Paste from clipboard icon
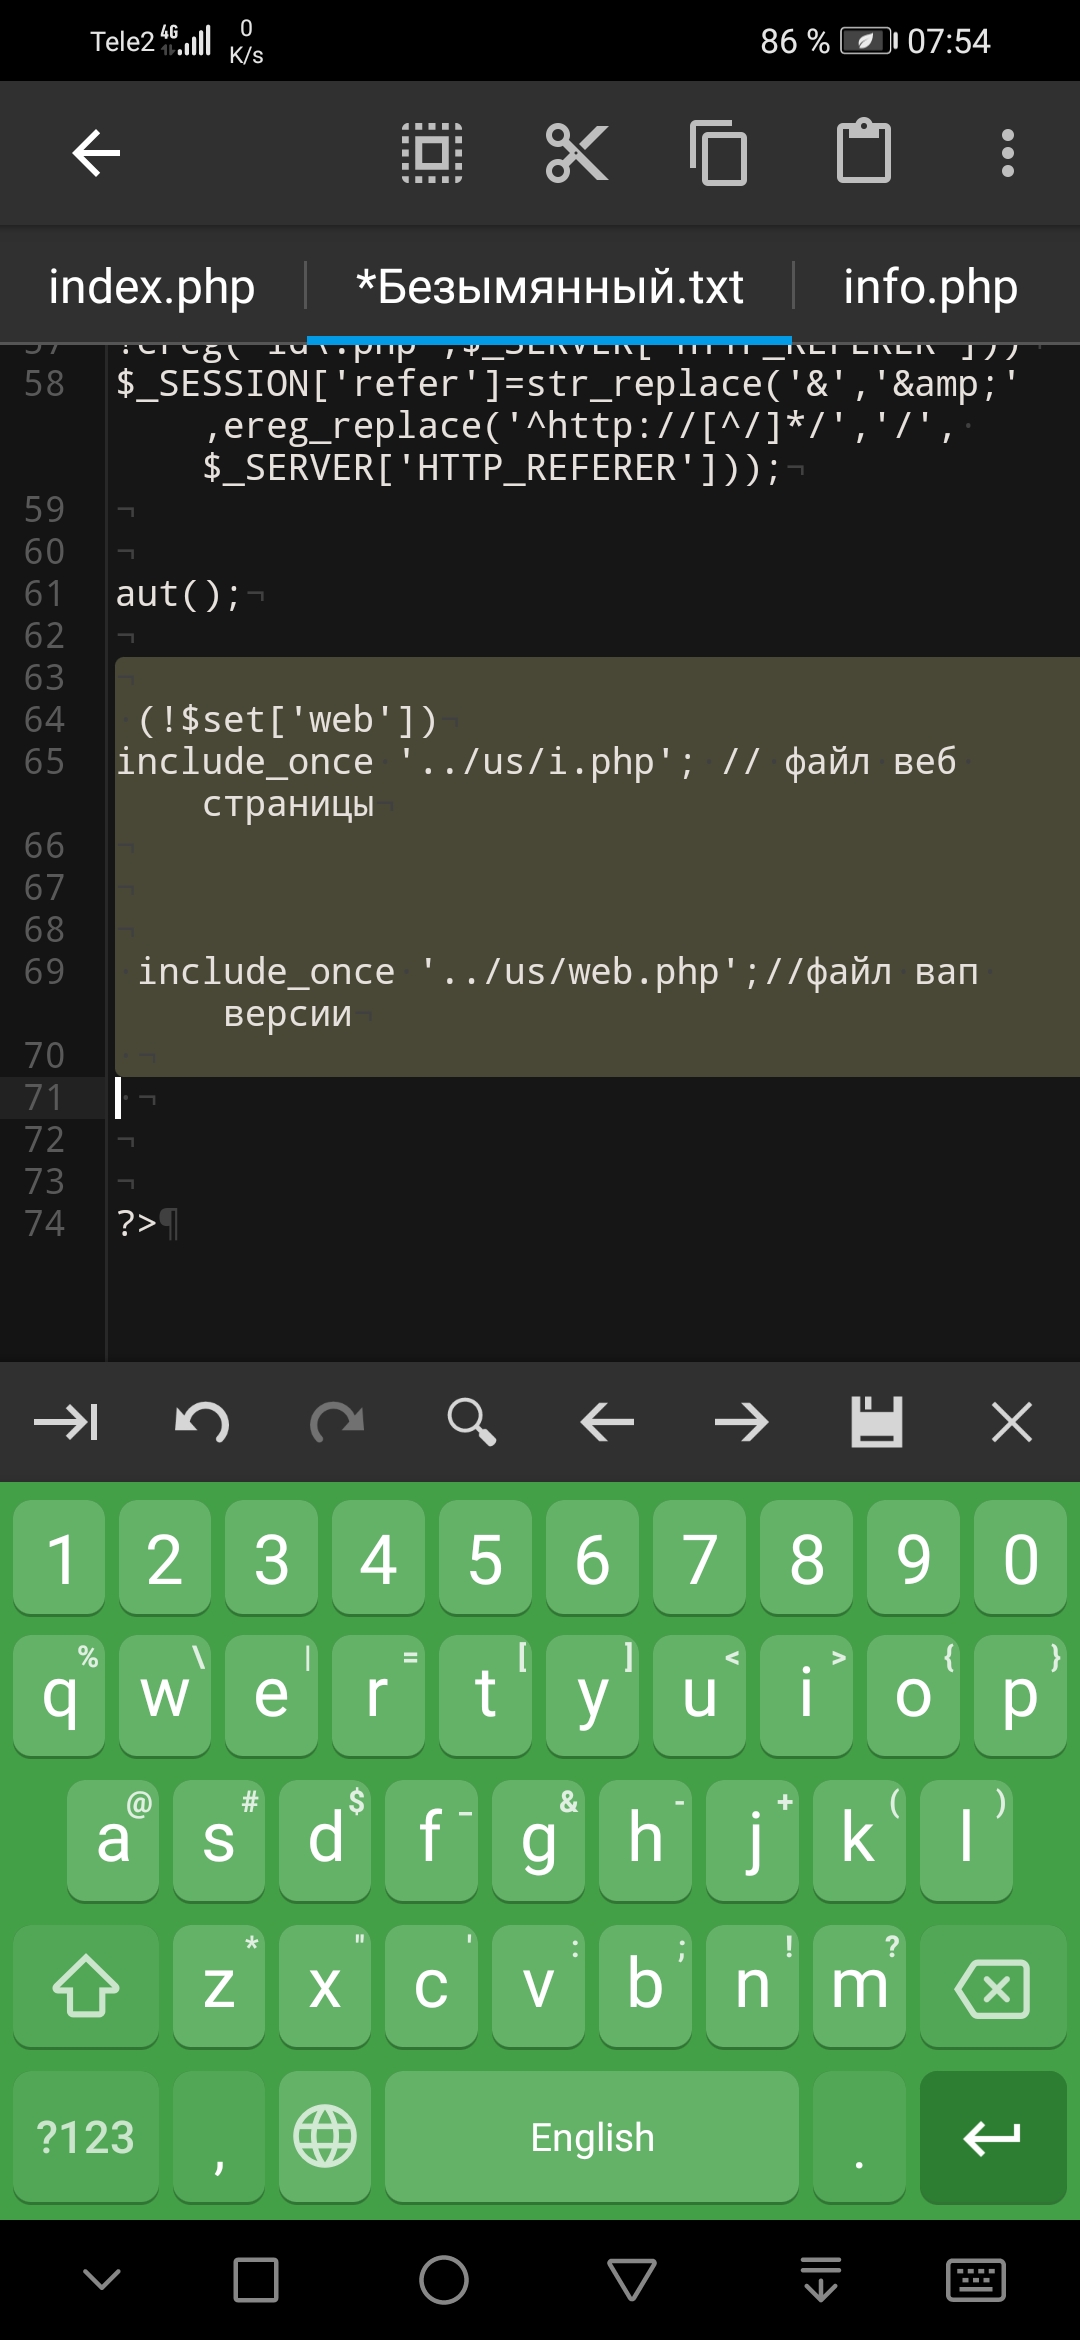Image resolution: width=1080 pixels, height=2340 pixels. pos(863,153)
